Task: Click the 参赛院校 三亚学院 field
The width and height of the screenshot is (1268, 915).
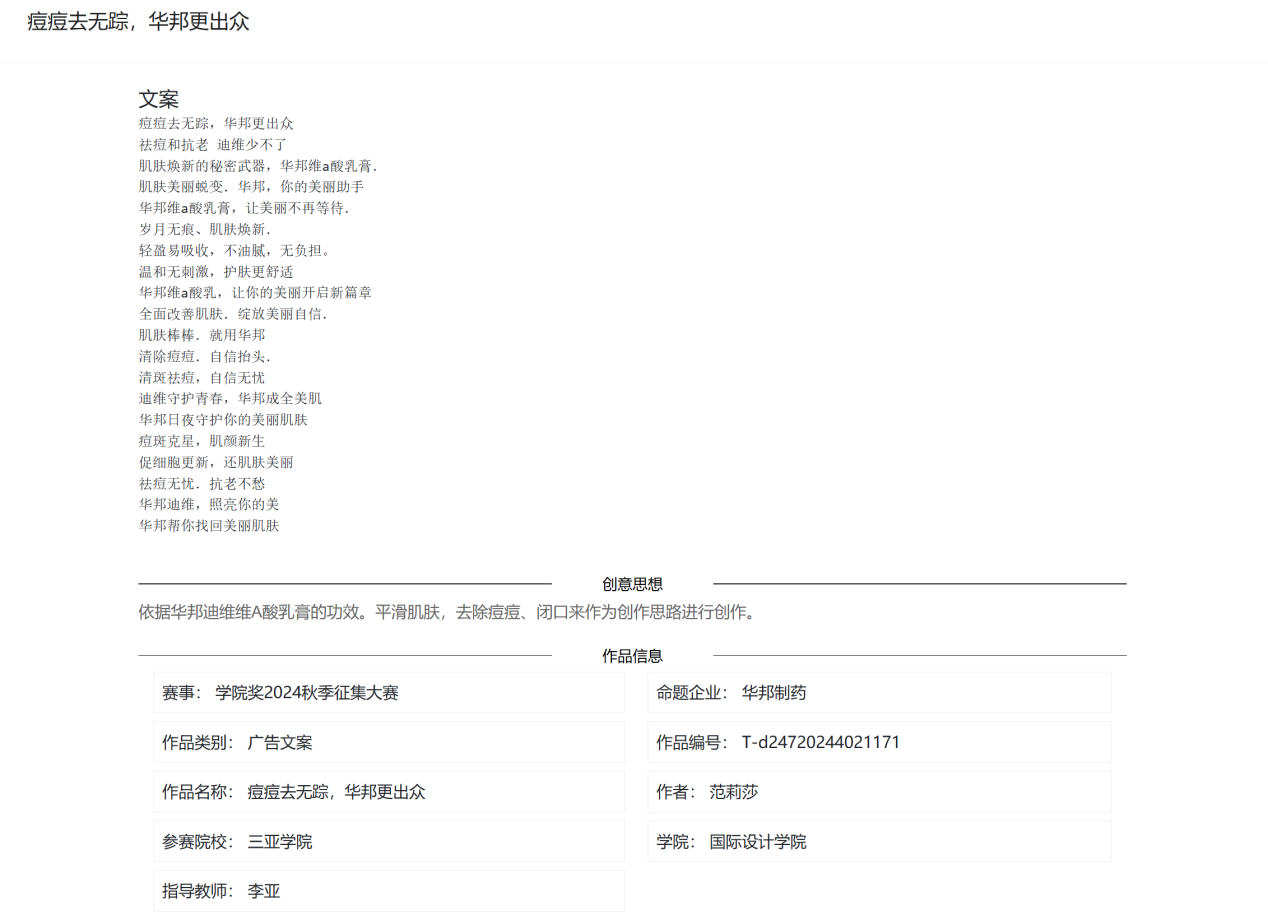Action: (388, 842)
